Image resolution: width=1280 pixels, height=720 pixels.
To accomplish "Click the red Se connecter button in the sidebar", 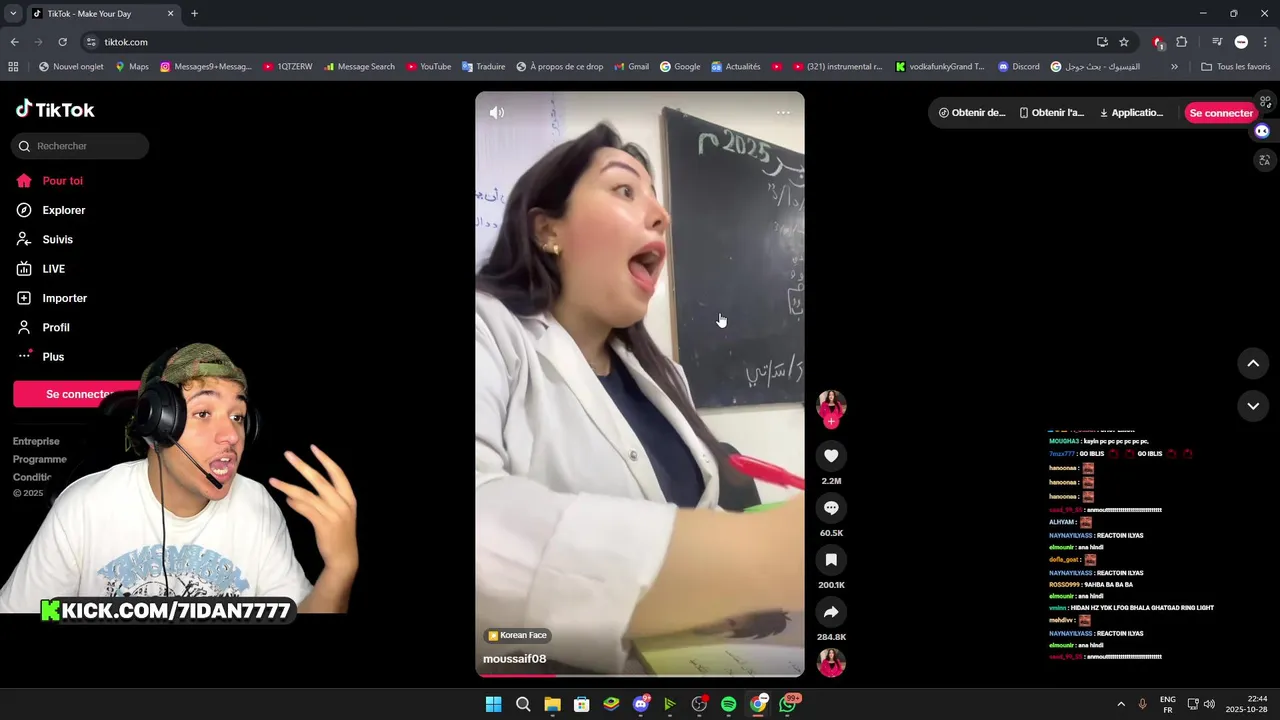I will pyautogui.click(x=78, y=394).
